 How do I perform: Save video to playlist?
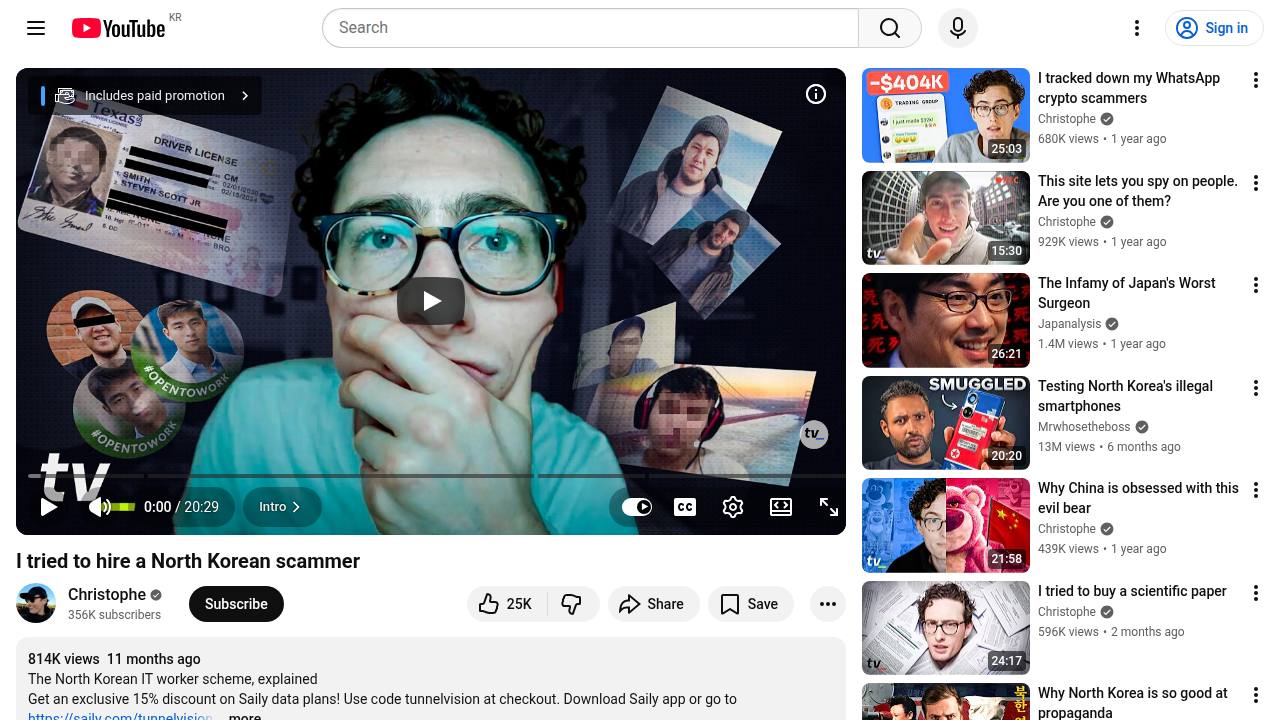(750, 604)
